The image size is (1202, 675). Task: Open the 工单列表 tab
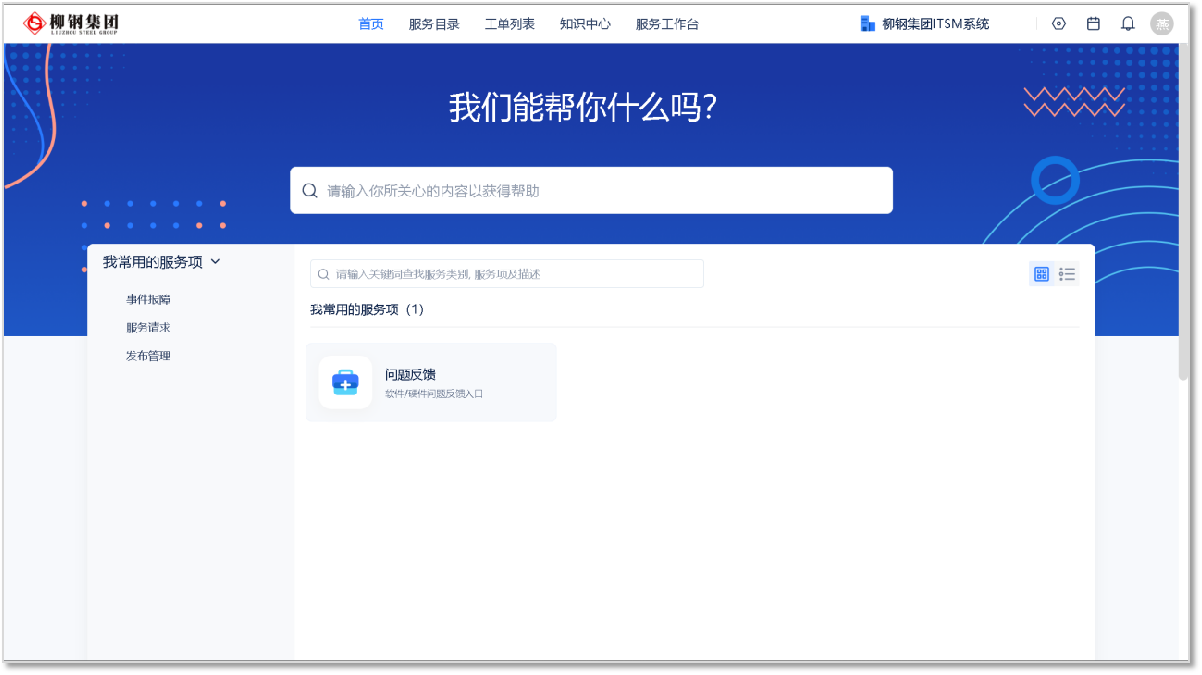[x=510, y=24]
